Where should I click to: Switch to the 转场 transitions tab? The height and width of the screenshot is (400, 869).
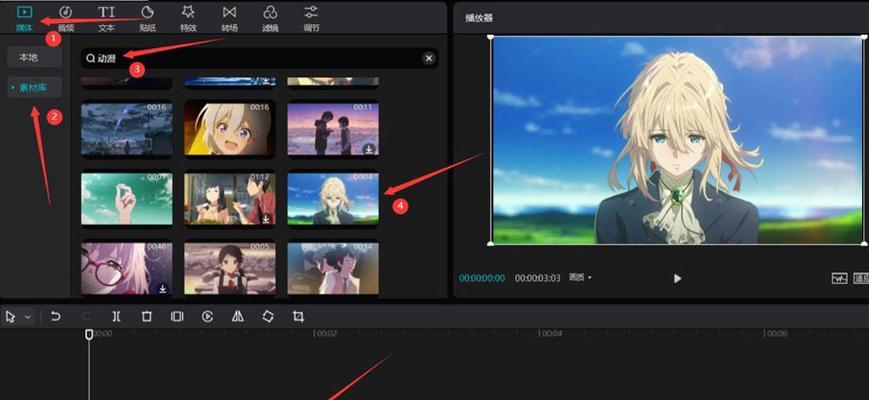pos(229,18)
